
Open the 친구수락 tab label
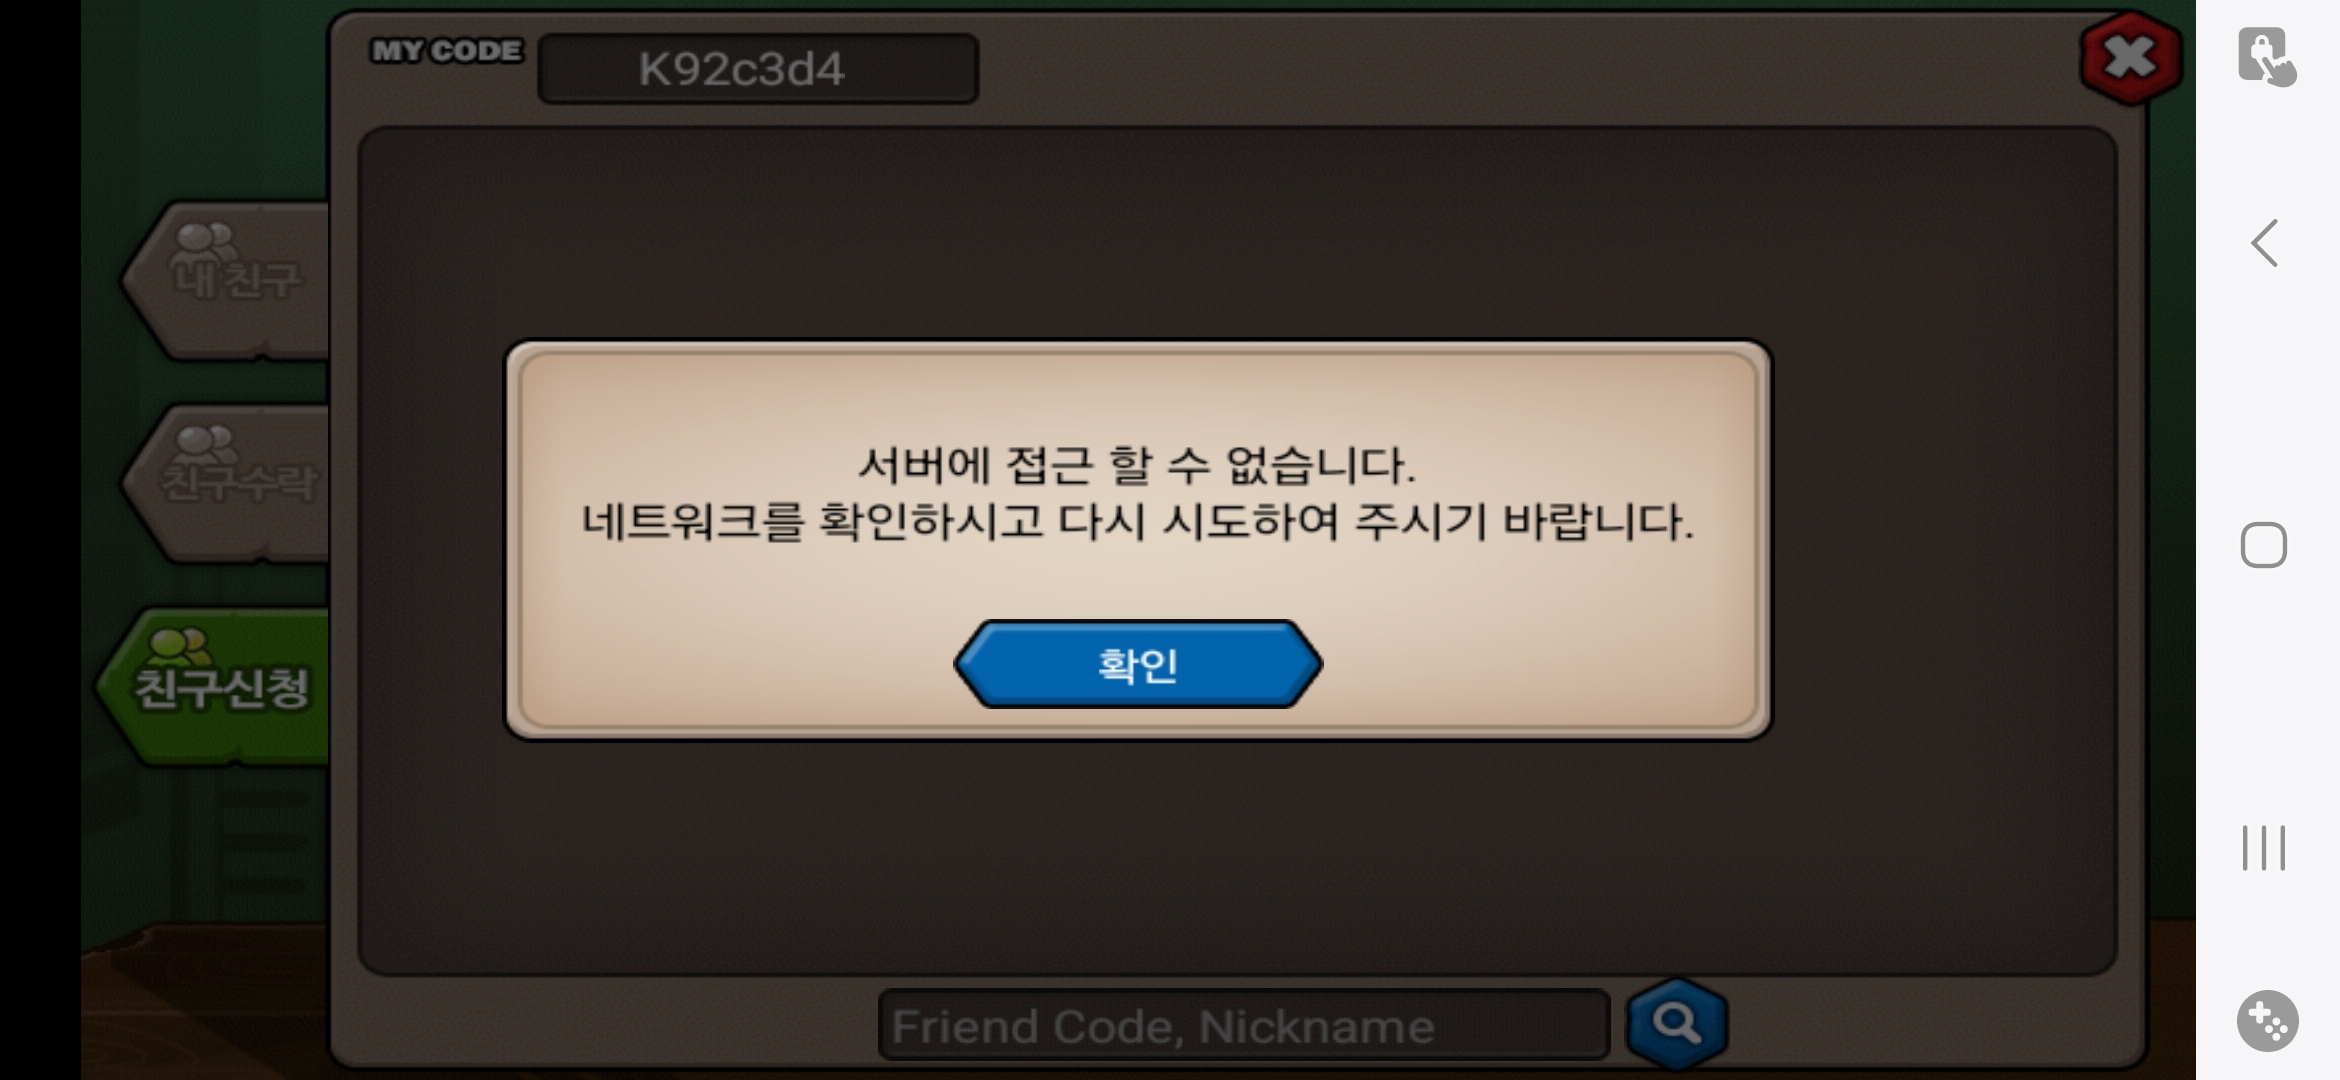coord(238,483)
